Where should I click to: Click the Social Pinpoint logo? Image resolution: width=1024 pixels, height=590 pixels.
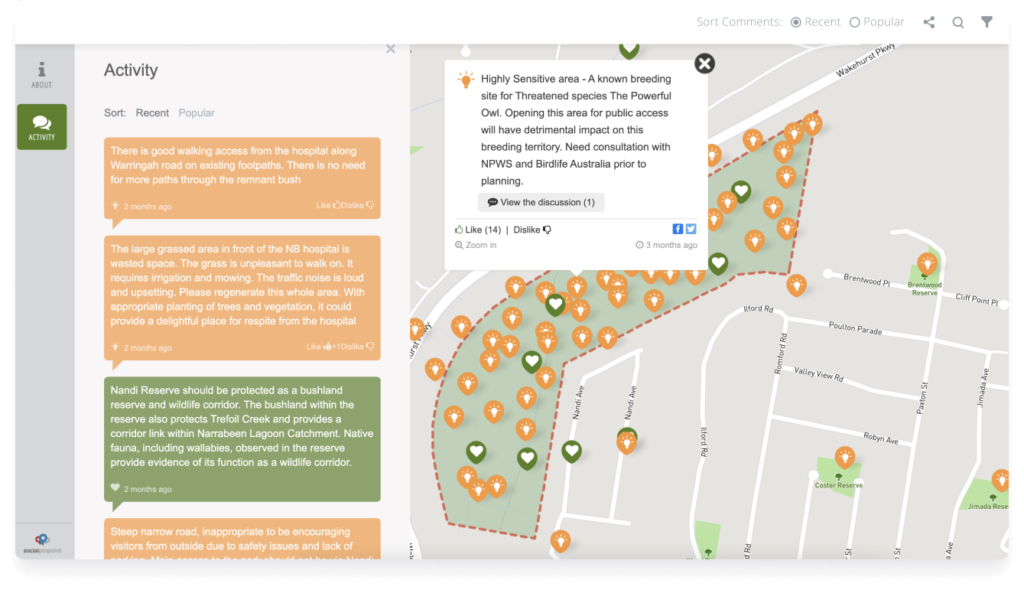pos(42,543)
